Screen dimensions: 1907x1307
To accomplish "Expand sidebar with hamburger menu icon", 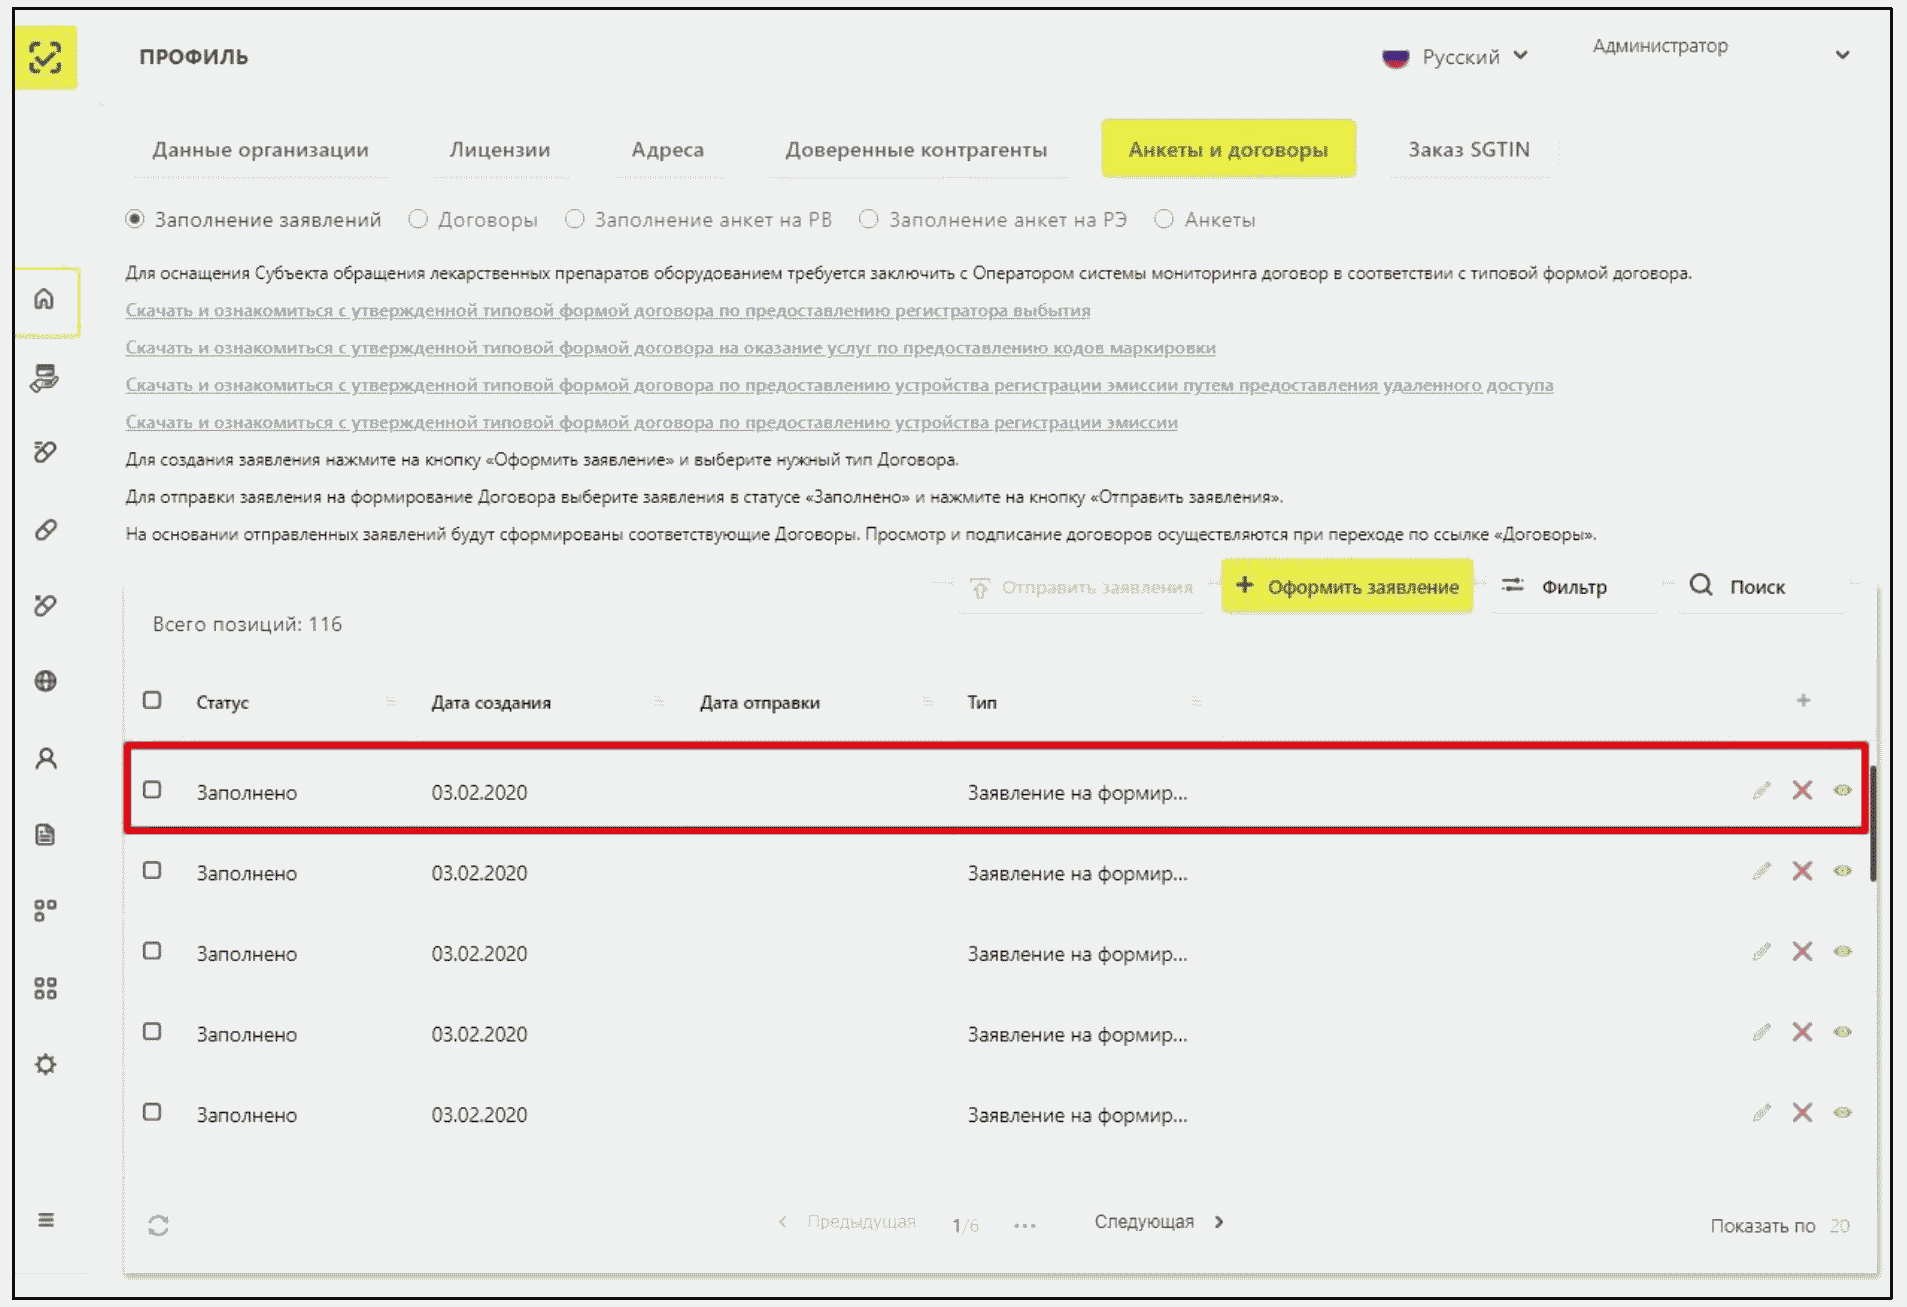I will point(45,1220).
